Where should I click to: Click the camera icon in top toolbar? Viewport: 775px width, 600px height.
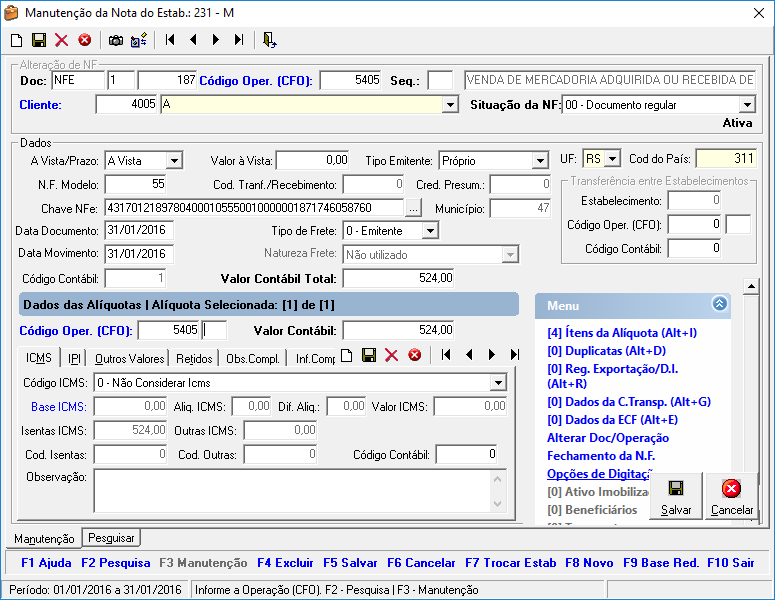coord(116,40)
